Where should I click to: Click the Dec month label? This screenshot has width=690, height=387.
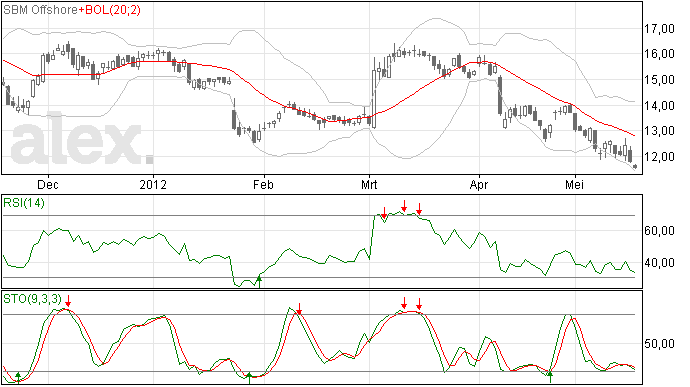click(48, 184)
